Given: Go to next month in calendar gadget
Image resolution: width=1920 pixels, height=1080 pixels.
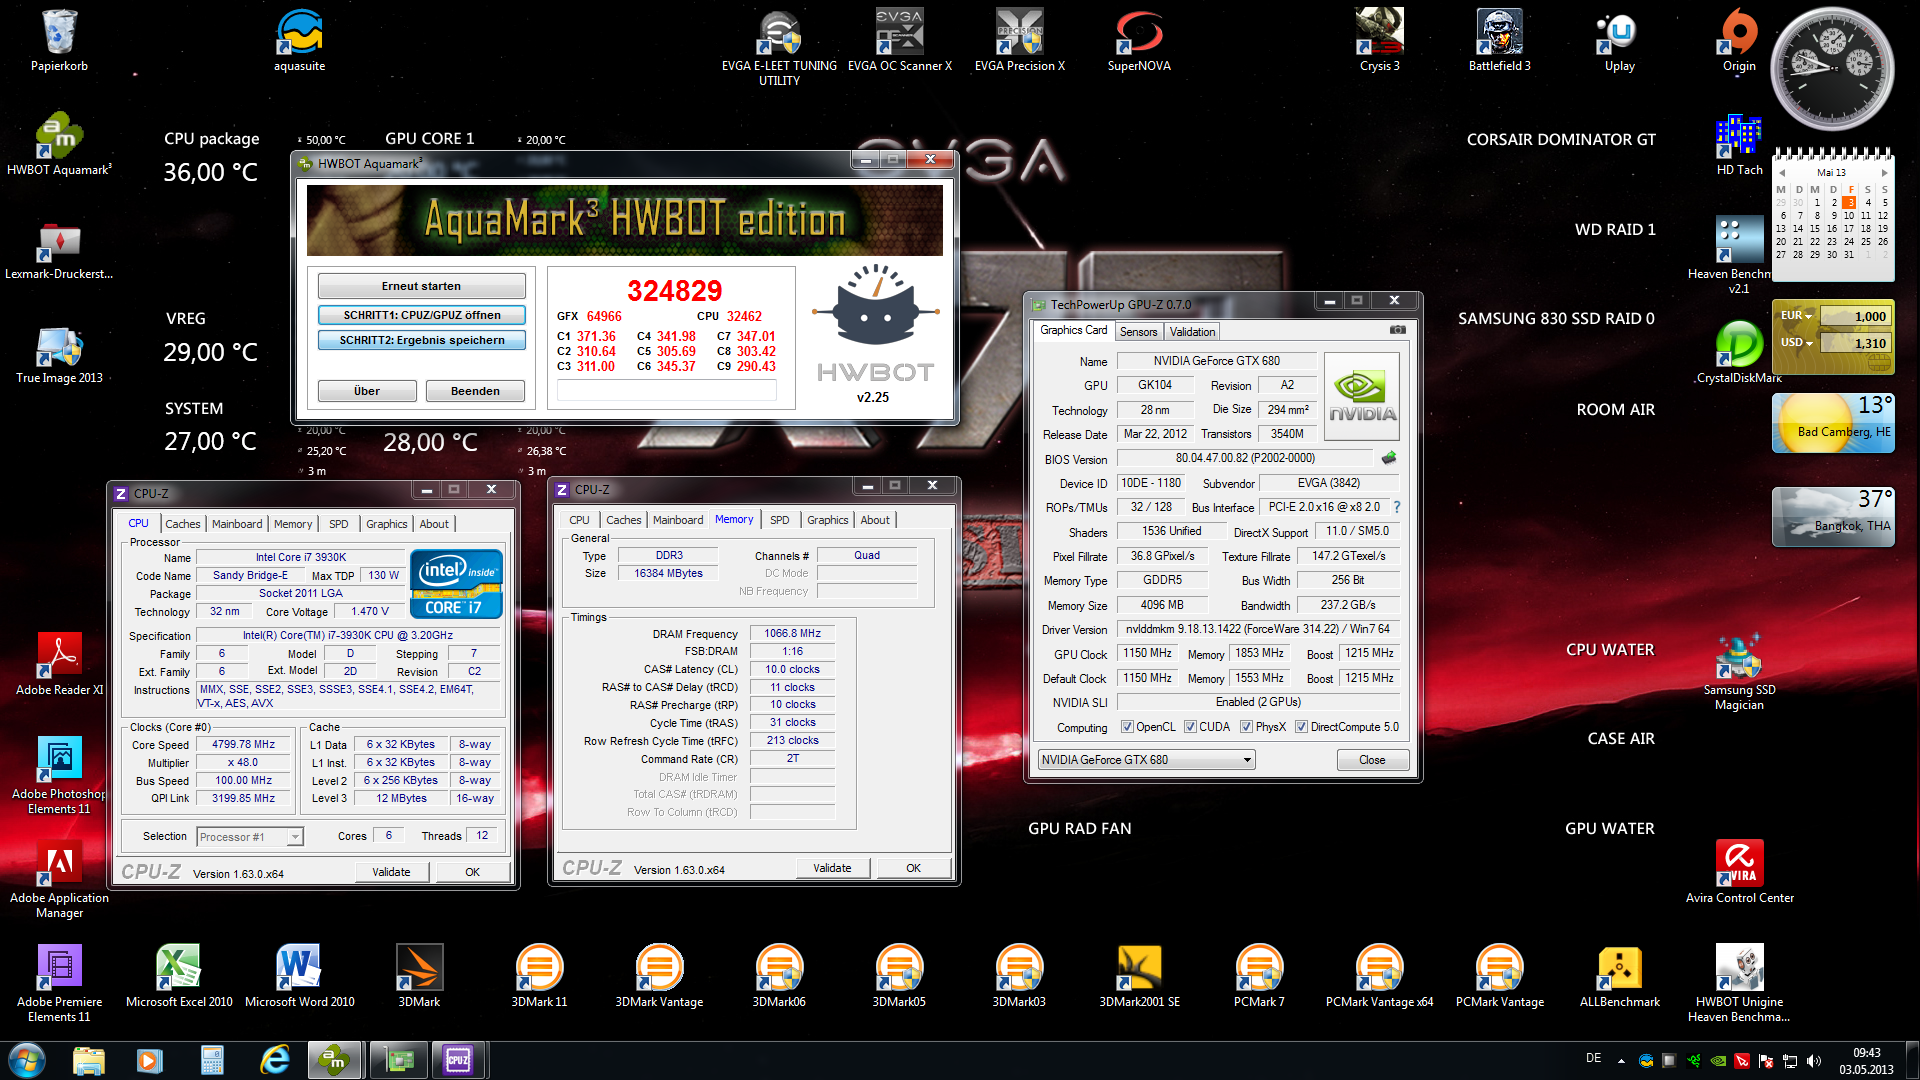Looking at the screenshot, I should pos(1884,173).
